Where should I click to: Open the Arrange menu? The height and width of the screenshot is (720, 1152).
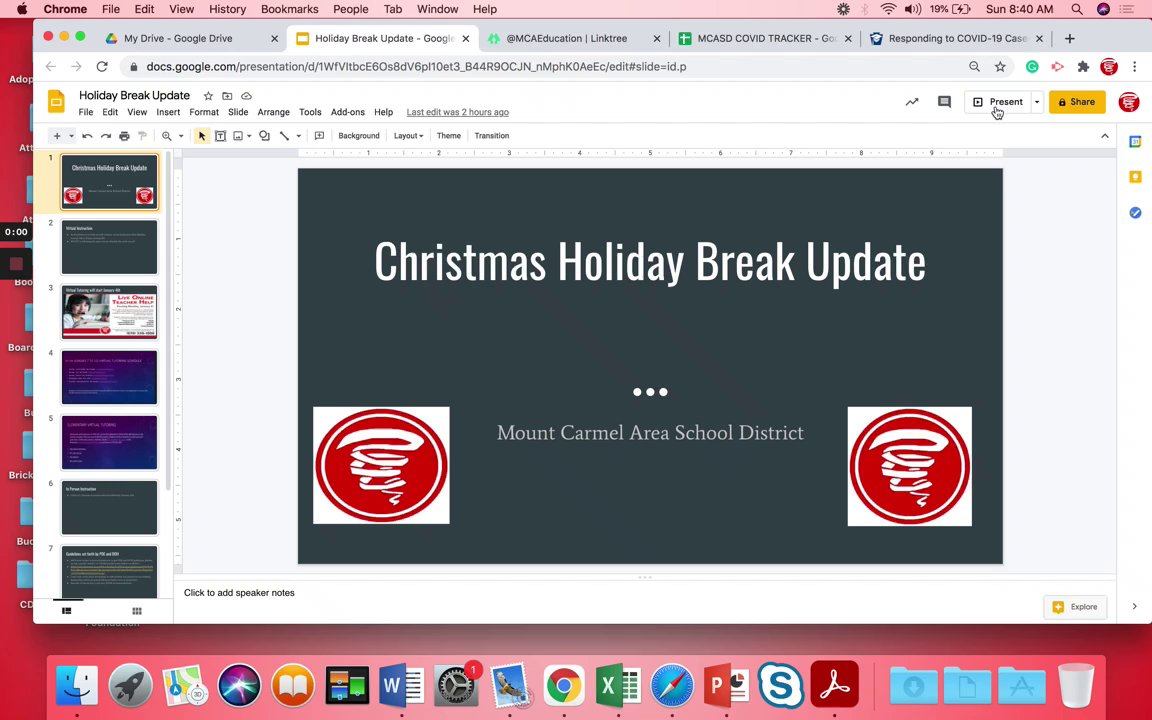point(273,112)
